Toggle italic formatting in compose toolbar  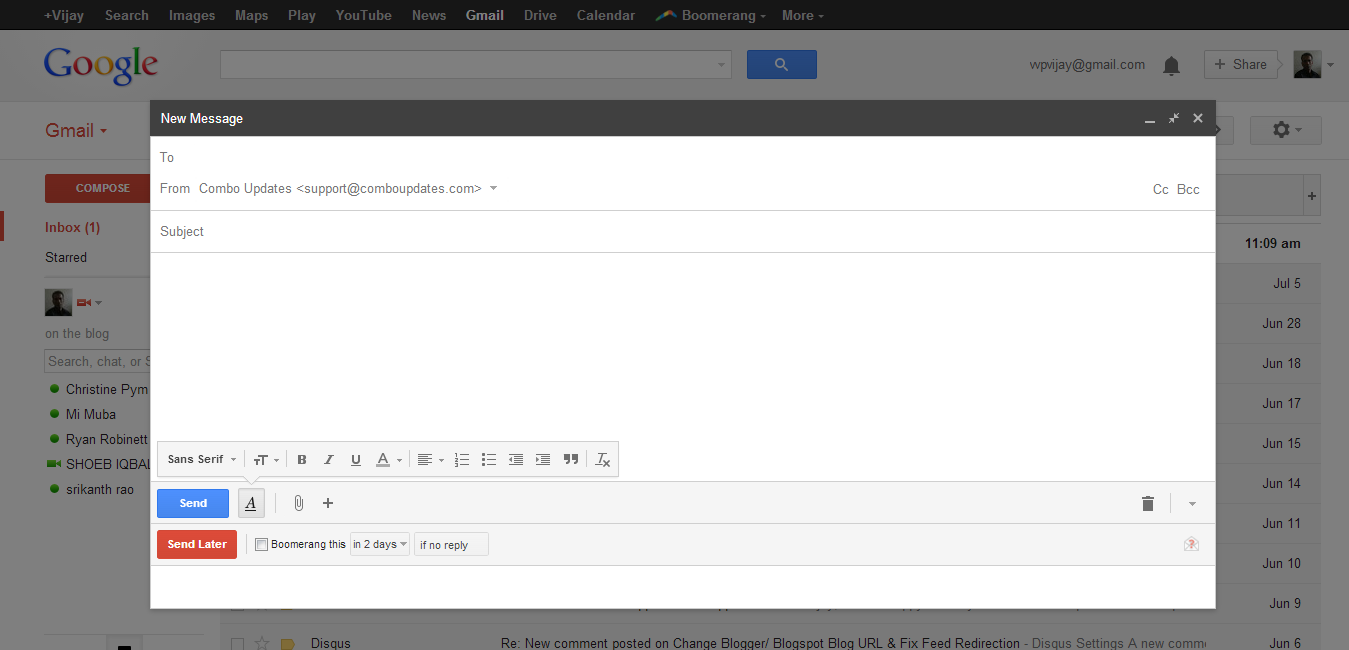pyautogui.click(x=328, y=460)
